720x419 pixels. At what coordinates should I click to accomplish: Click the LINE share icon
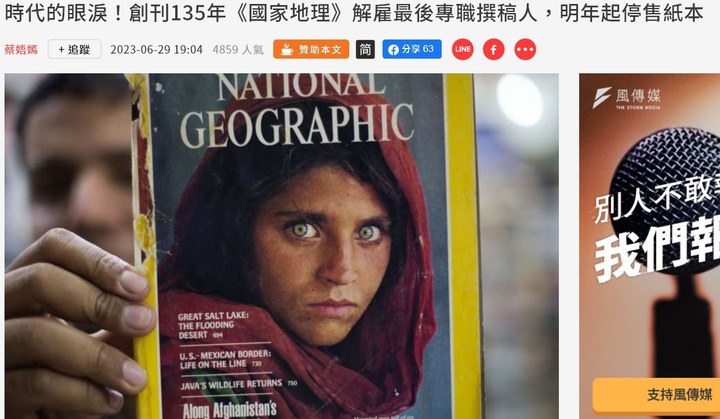click(x=462, y=49)
